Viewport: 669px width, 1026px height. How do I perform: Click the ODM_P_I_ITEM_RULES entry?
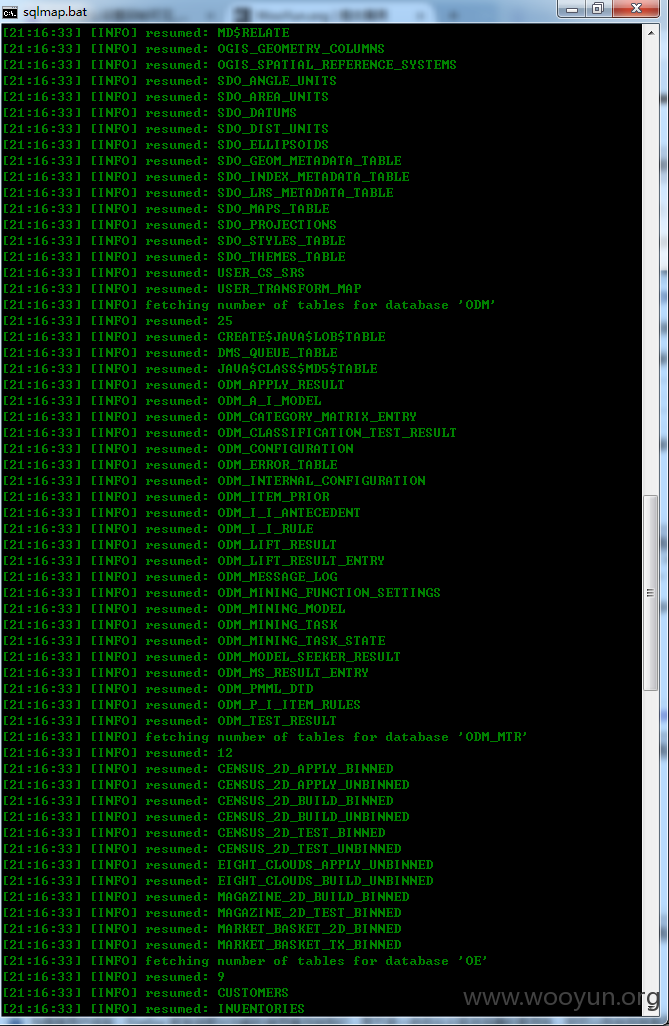[x=289, y=705]
